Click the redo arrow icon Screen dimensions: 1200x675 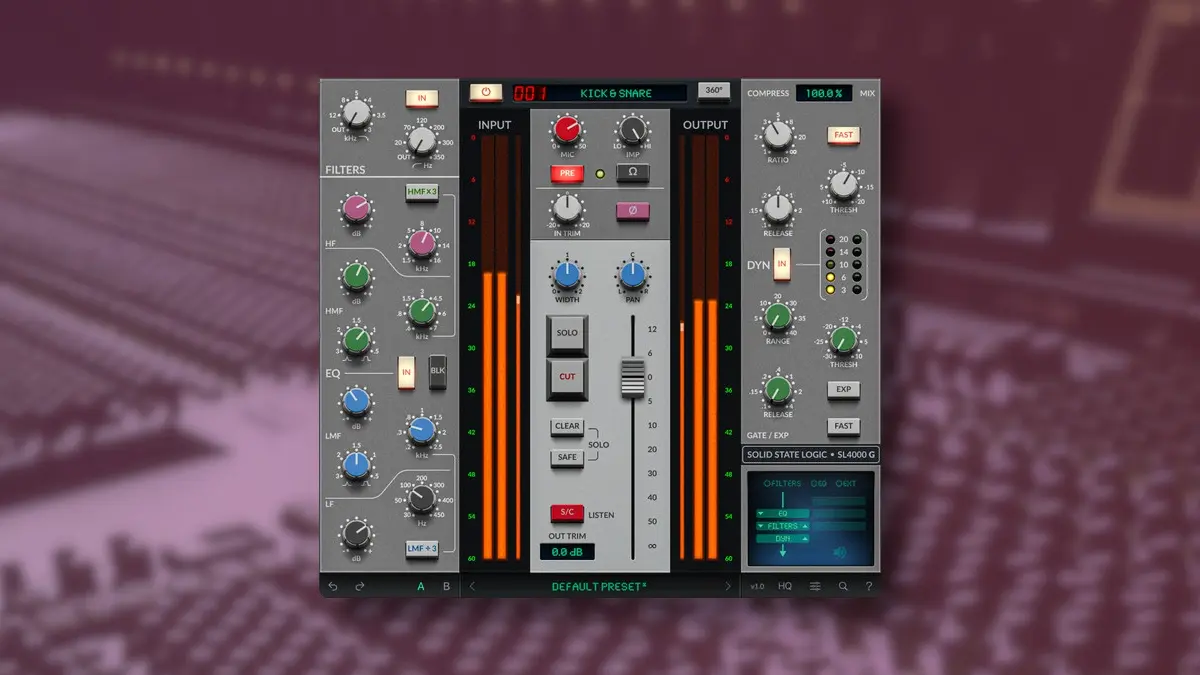pyautogui.click(x=359, y=586)
